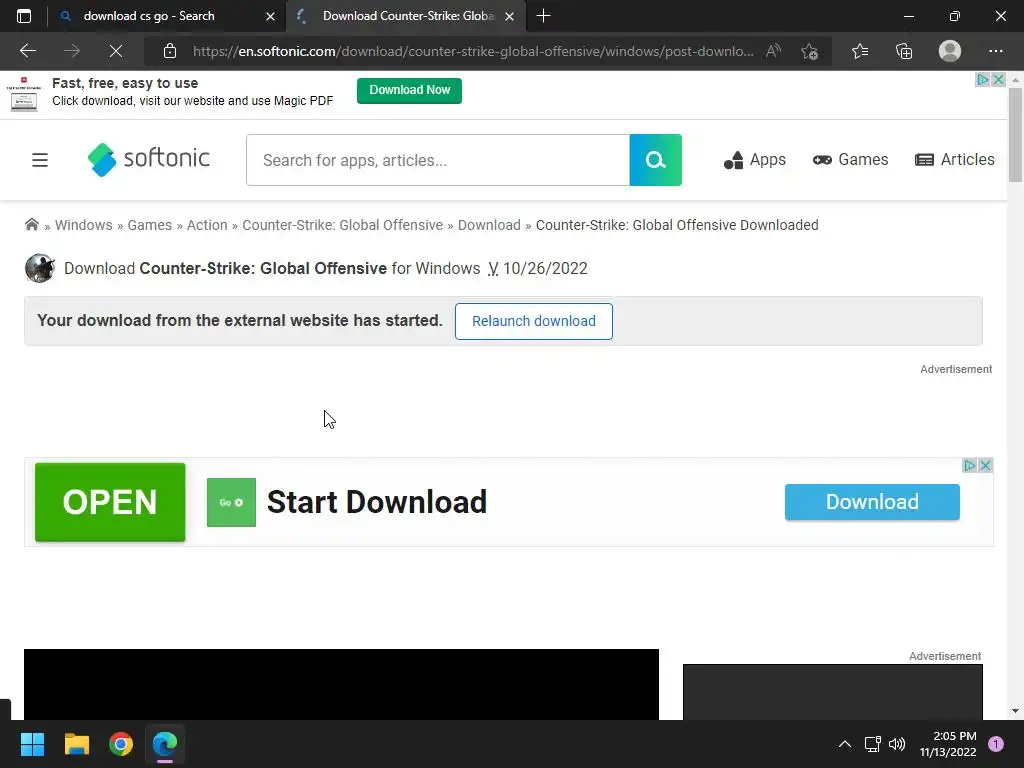1024x768 pixels.
Task: Launch Google Chrome from the taskbar
Action: coord(121,744)
